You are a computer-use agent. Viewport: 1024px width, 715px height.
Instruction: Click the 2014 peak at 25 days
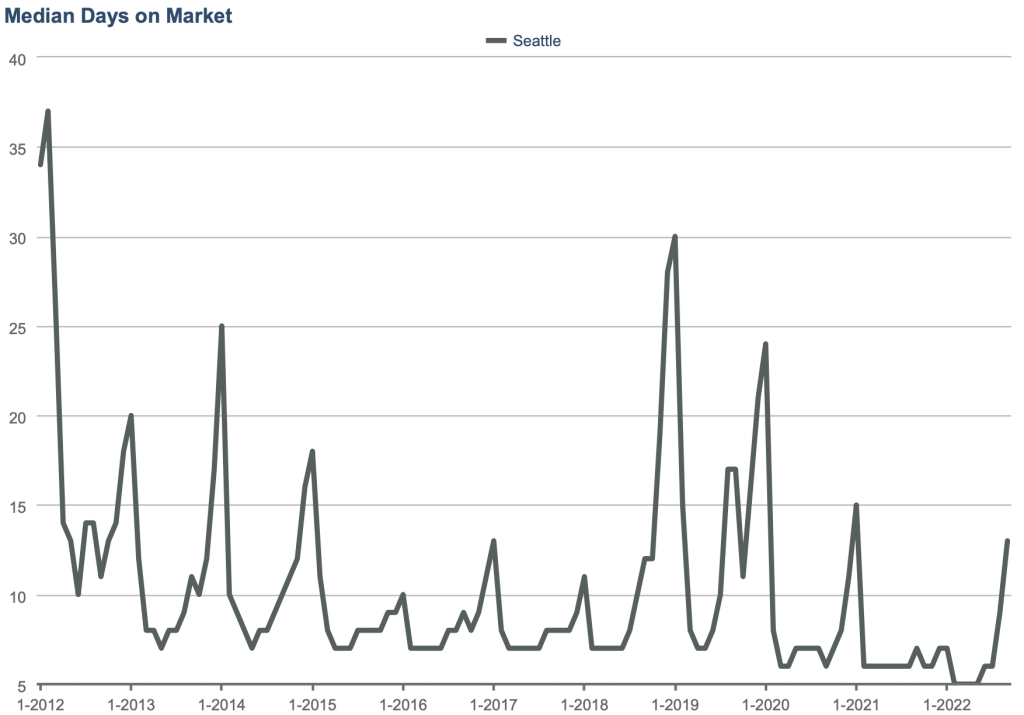pos(221,327)
